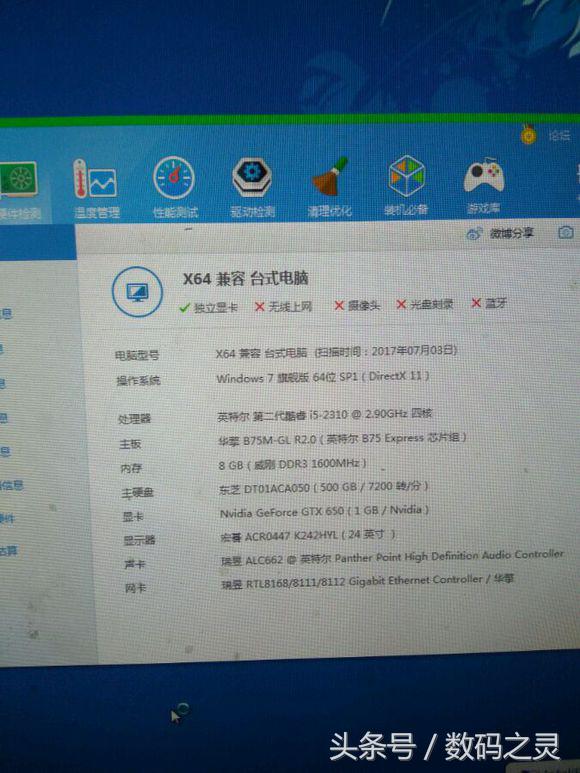Select the RTL8168/8111/8112 Gigabit Ethernet value
The height and width of the screenshot is (773, 580).
(368, 581)
